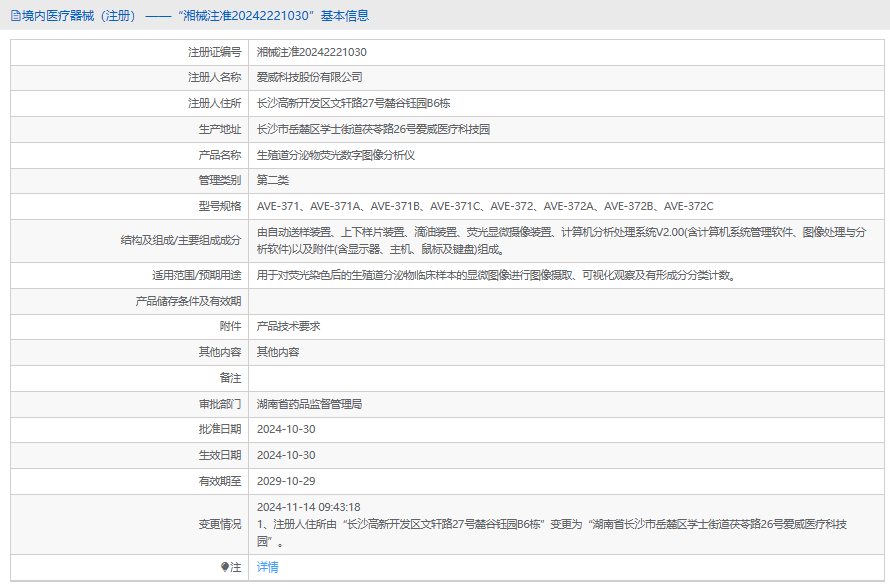The image size is (890, 586).
Task: Select the header title 境内医疗器械（注册）
Action: (x=79, y=16)
